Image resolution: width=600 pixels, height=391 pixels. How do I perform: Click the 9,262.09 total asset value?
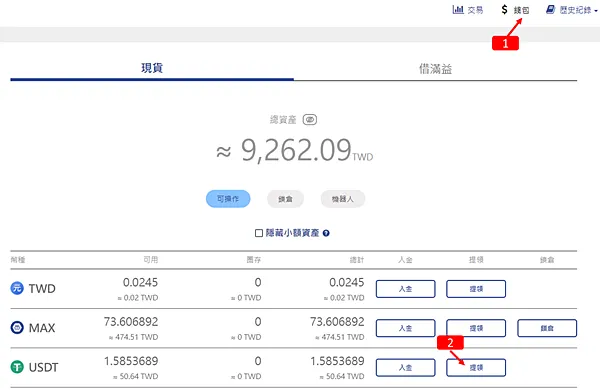tap(296, 150)
